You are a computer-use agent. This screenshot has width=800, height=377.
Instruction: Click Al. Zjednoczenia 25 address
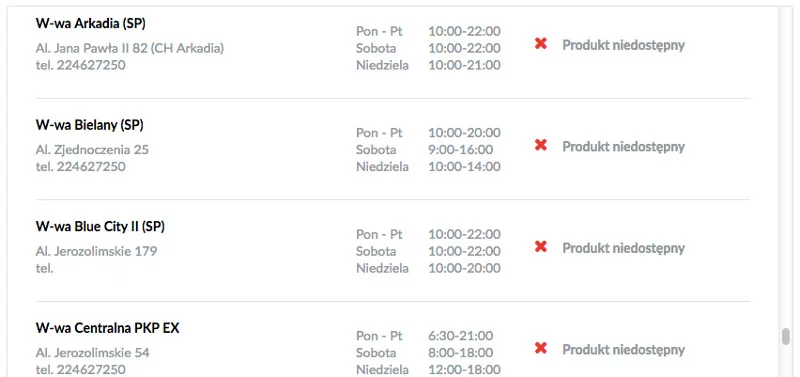point(92,150)
